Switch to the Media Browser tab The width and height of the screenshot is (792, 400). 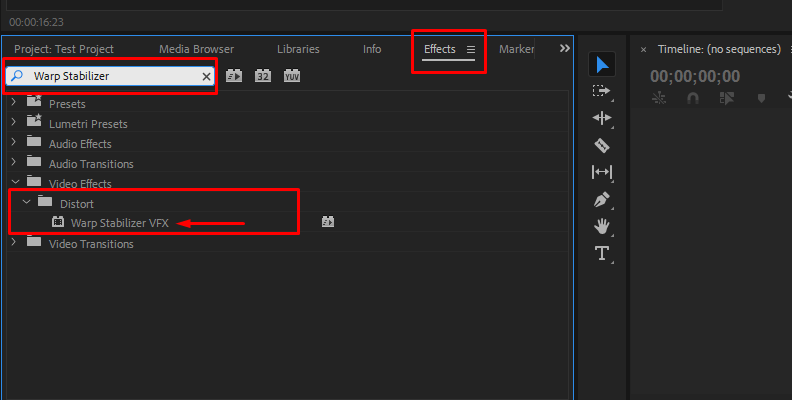tap(196, 49)
